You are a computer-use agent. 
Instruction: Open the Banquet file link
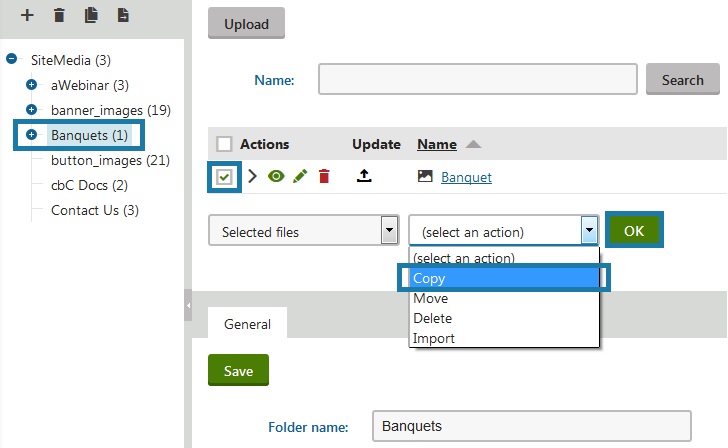(x=466, y=177)
